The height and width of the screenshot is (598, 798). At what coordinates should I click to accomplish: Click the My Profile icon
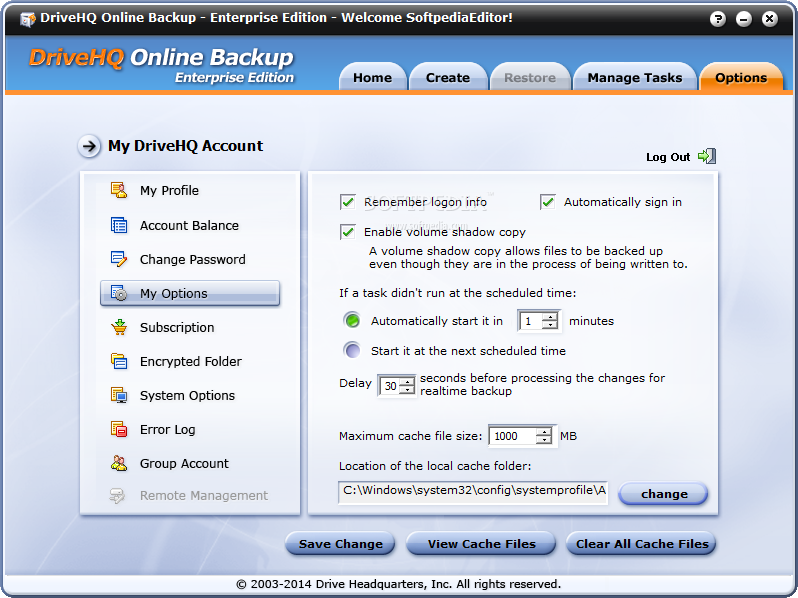119,190
